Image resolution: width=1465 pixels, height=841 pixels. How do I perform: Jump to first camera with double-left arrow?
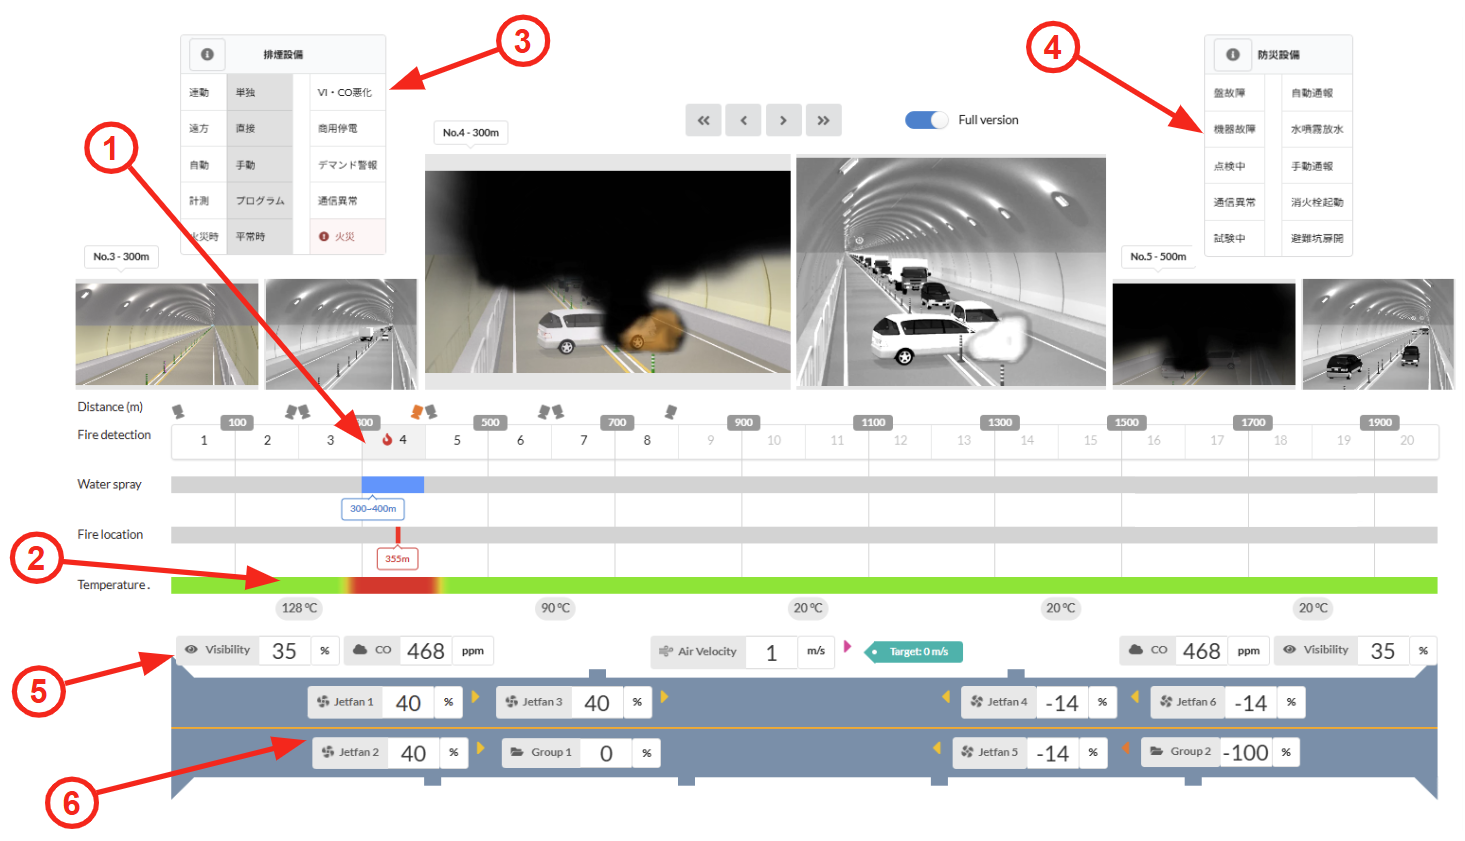click(x=703, y=120)
